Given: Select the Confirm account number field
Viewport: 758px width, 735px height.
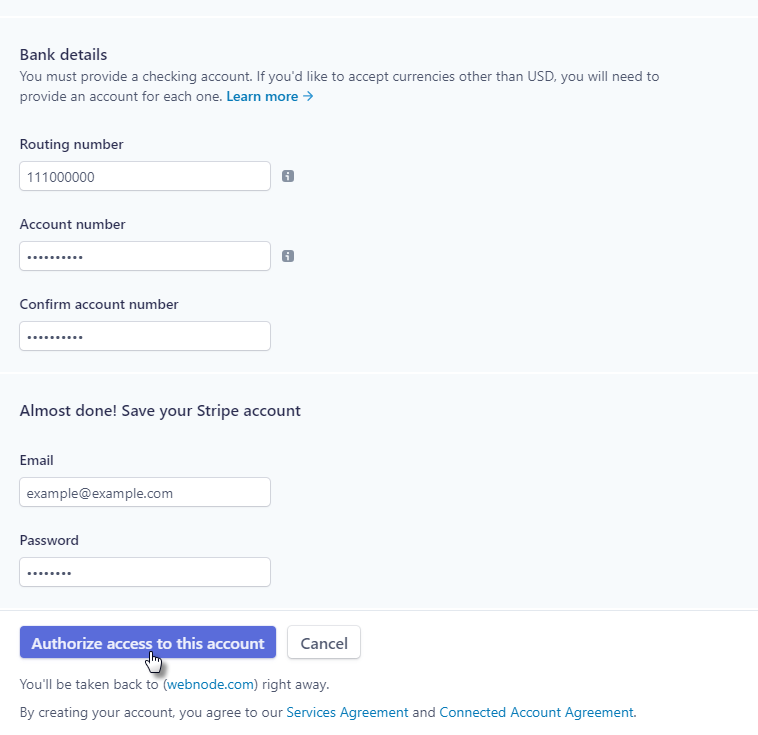Looking at the screenshot, I should pos(145,336).
